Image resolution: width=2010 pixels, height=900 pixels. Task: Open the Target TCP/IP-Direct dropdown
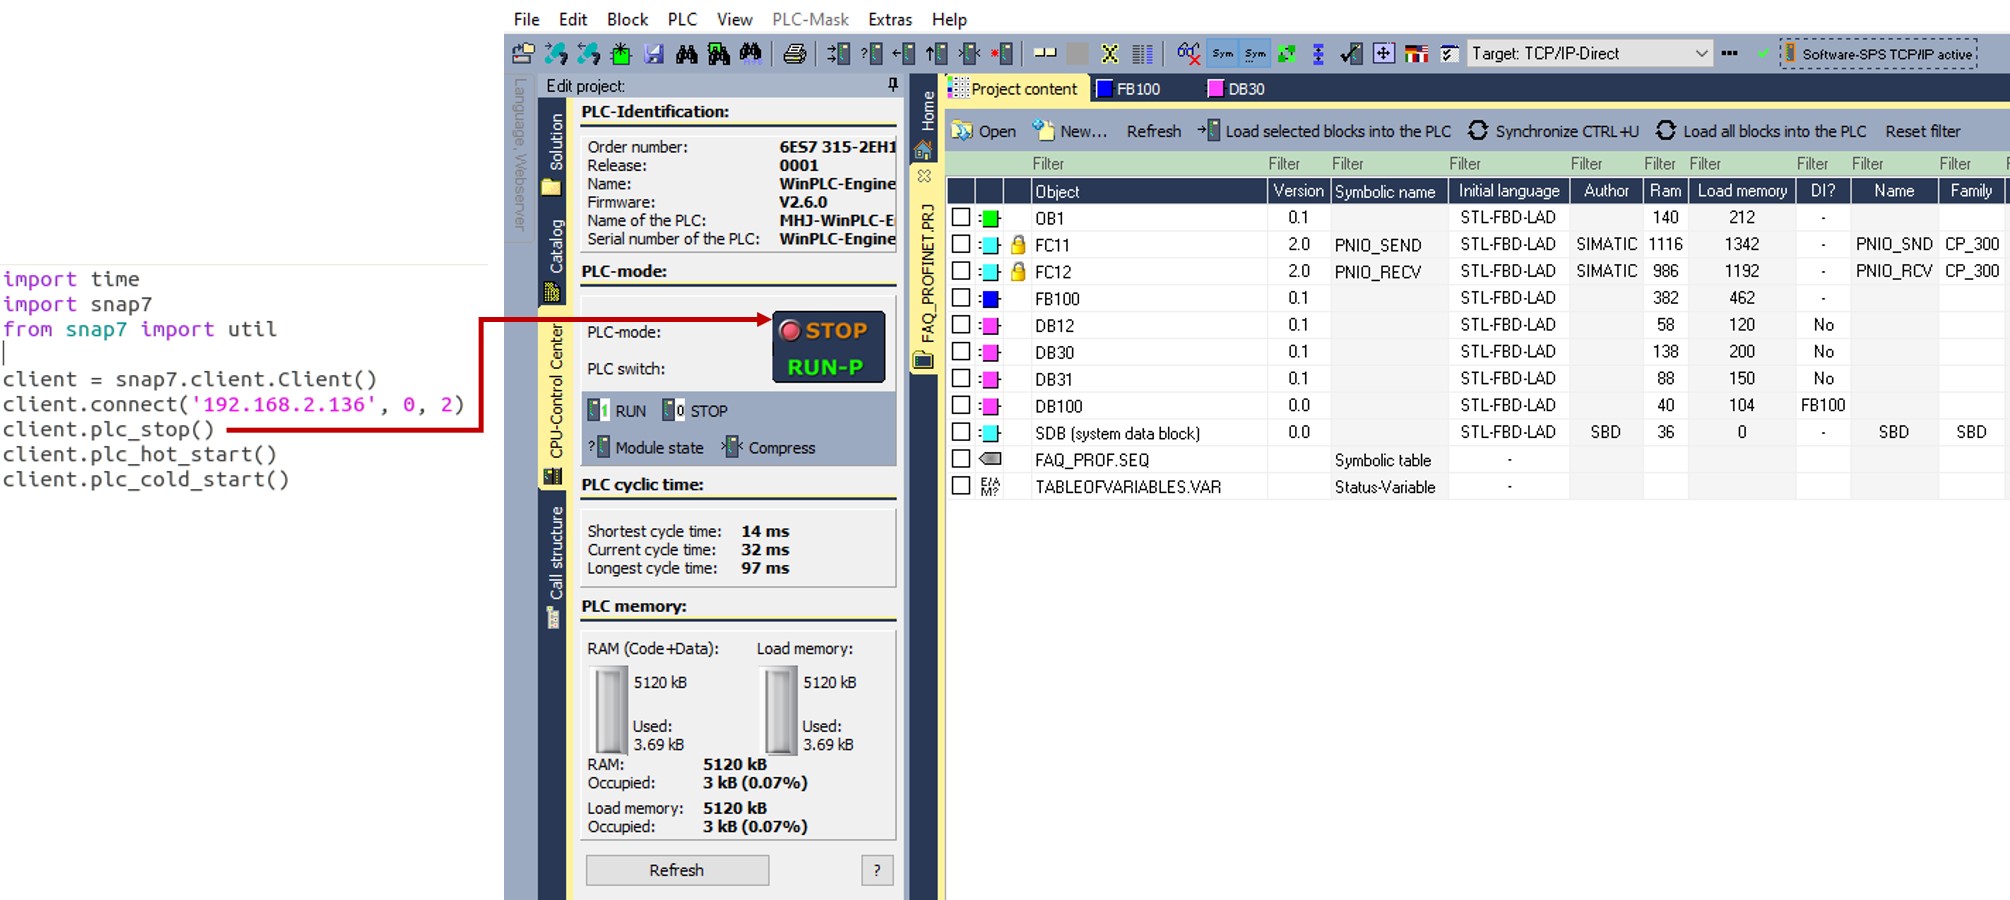[x=1700, y=54]
